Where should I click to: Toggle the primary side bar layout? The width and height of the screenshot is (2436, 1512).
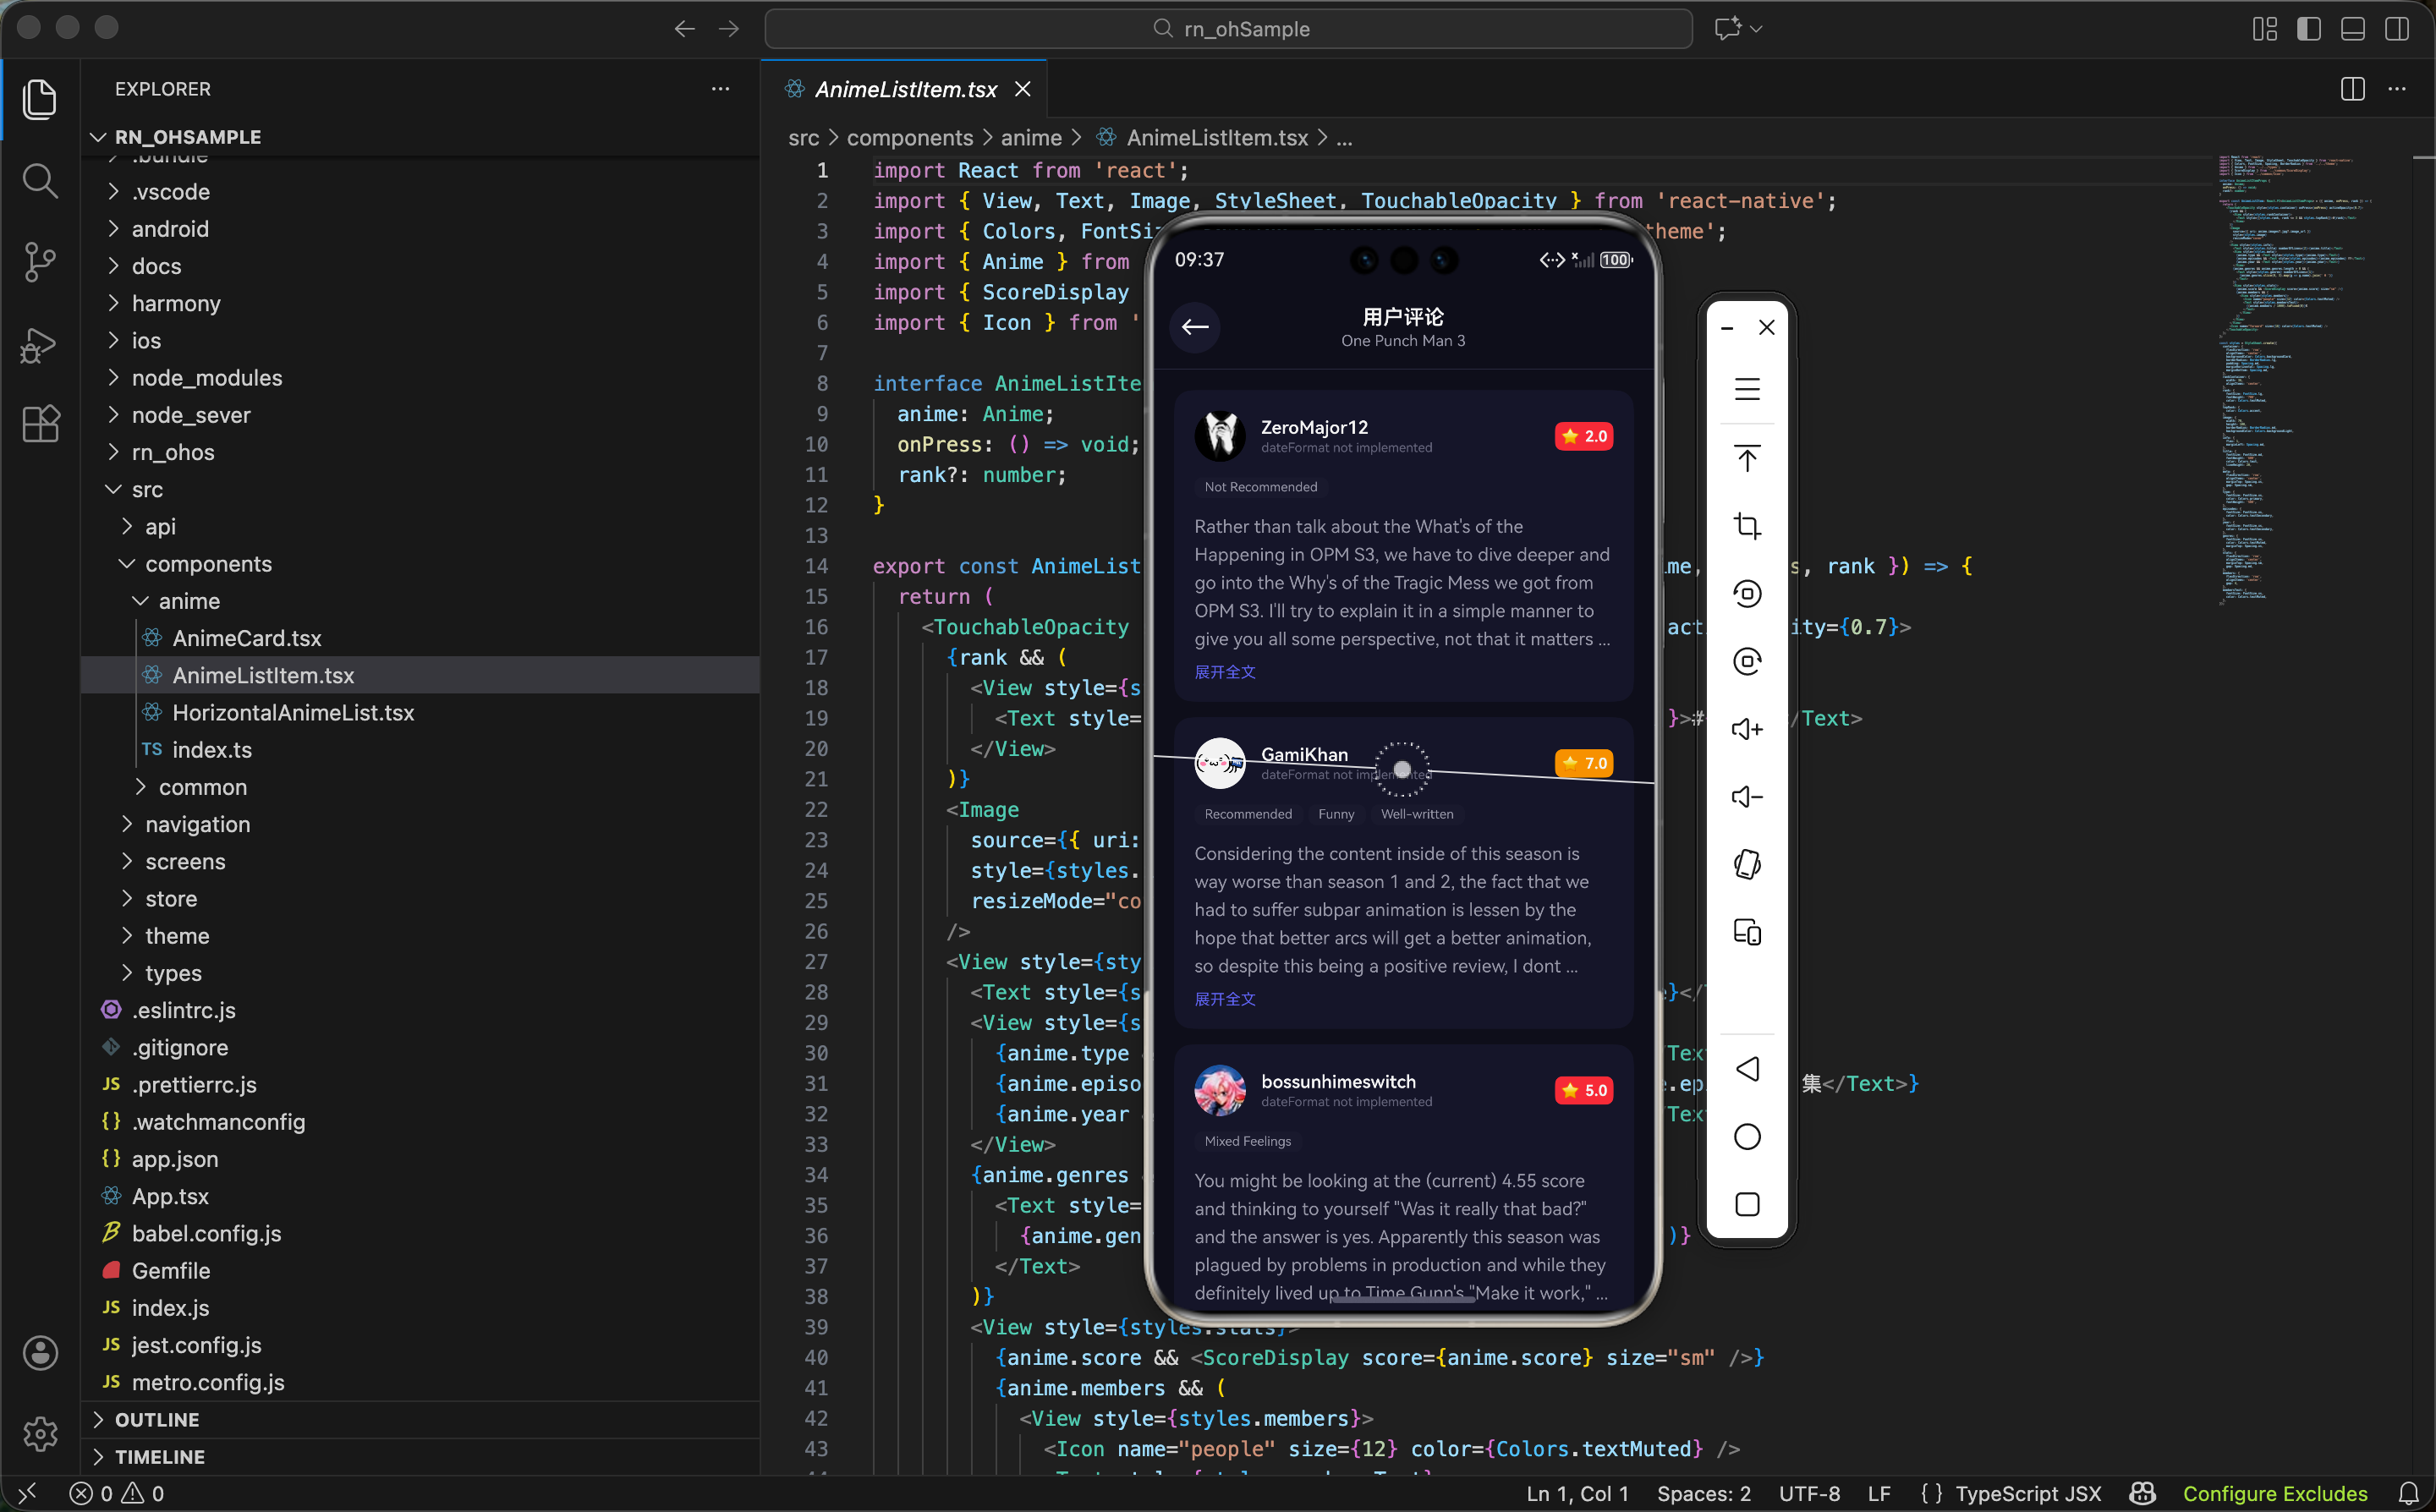tap(2308, 29)
